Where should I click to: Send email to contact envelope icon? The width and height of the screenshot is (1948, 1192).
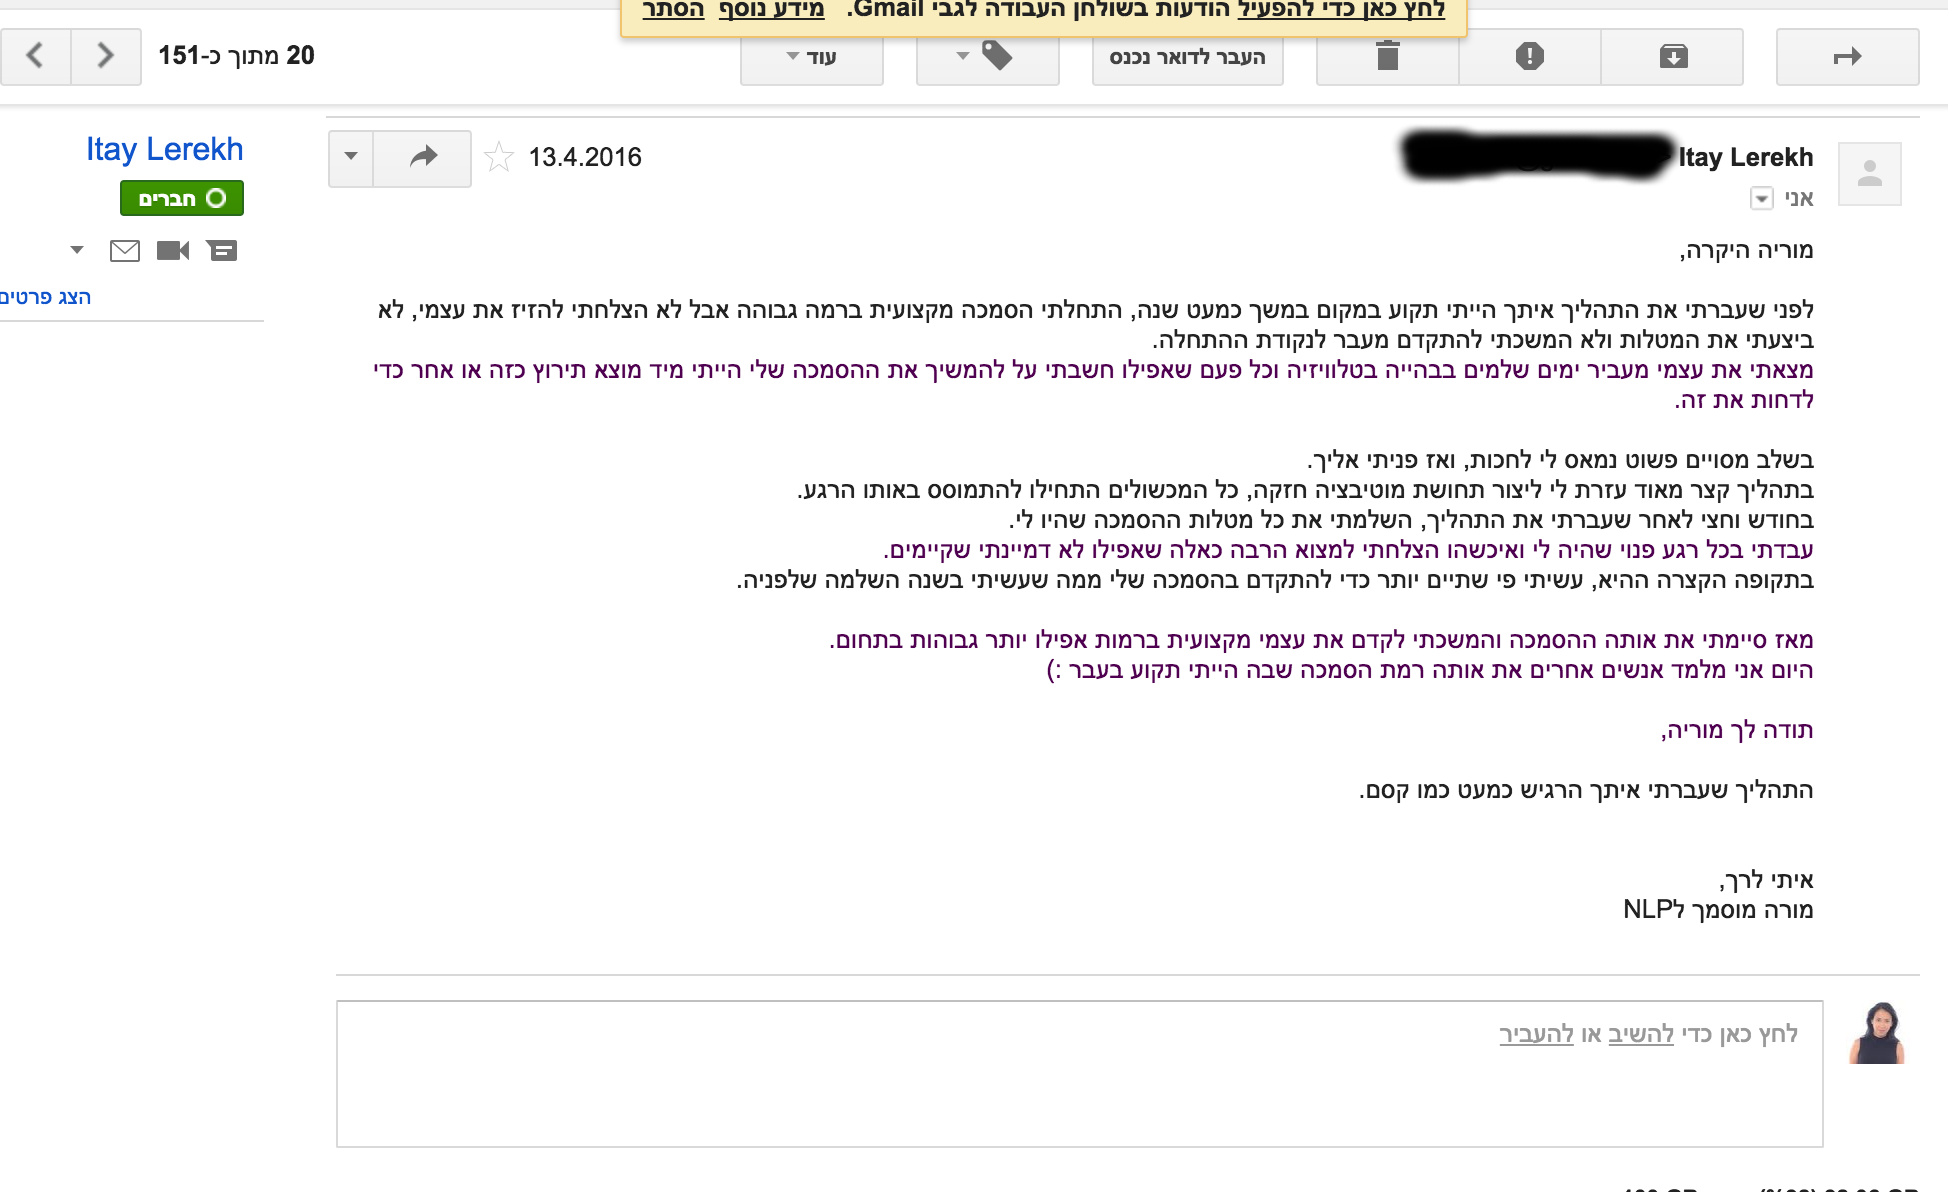click(x=125, y=250)
